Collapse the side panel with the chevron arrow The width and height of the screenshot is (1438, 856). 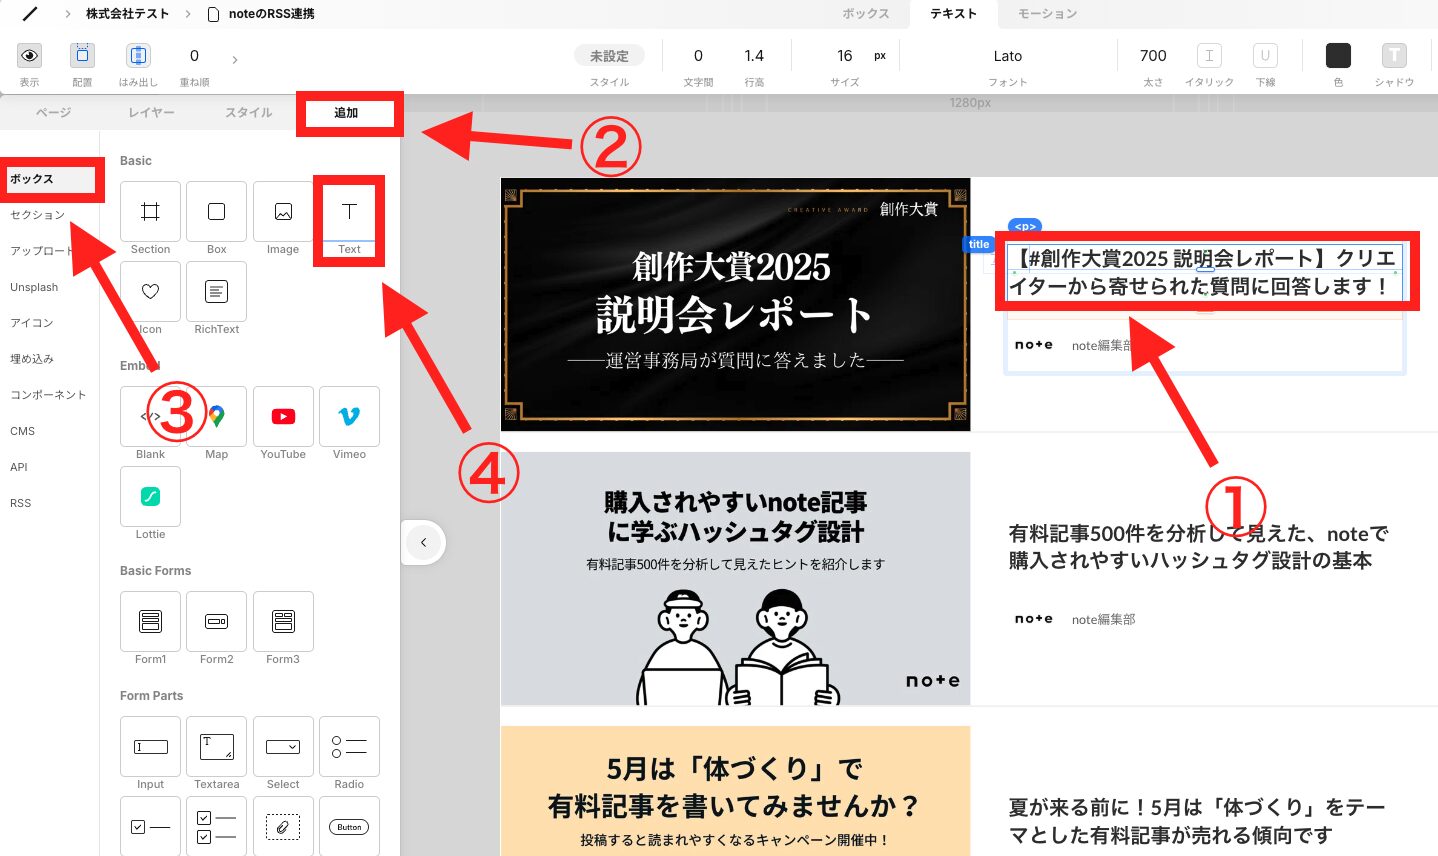pyautogui.click(x=423, y=542)
